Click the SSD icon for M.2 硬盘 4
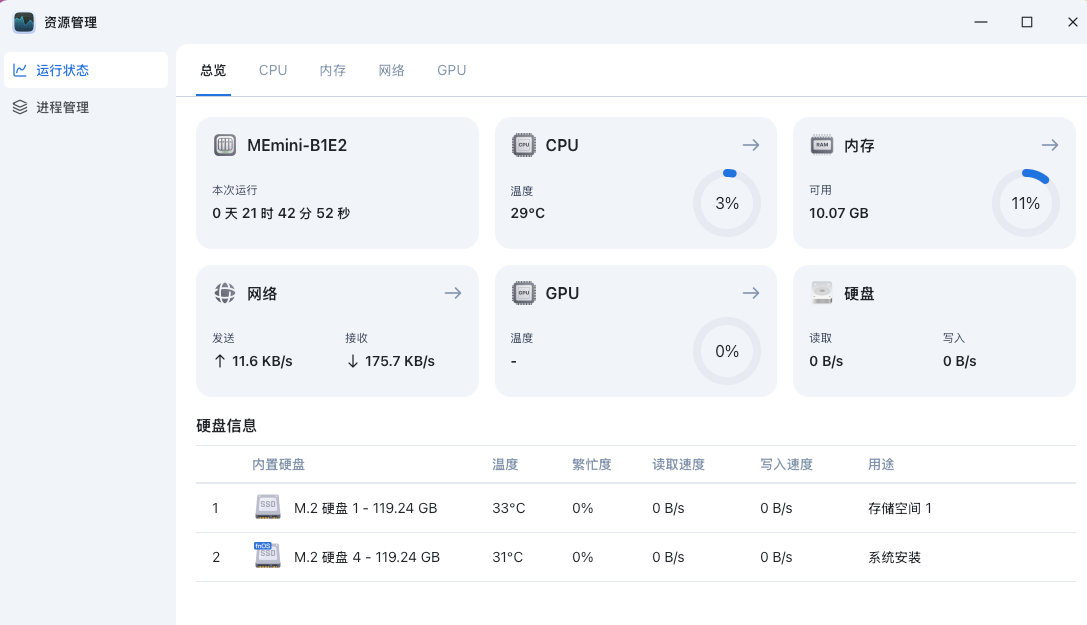This screenshot has height=625, width=1087. coord(267,556)
